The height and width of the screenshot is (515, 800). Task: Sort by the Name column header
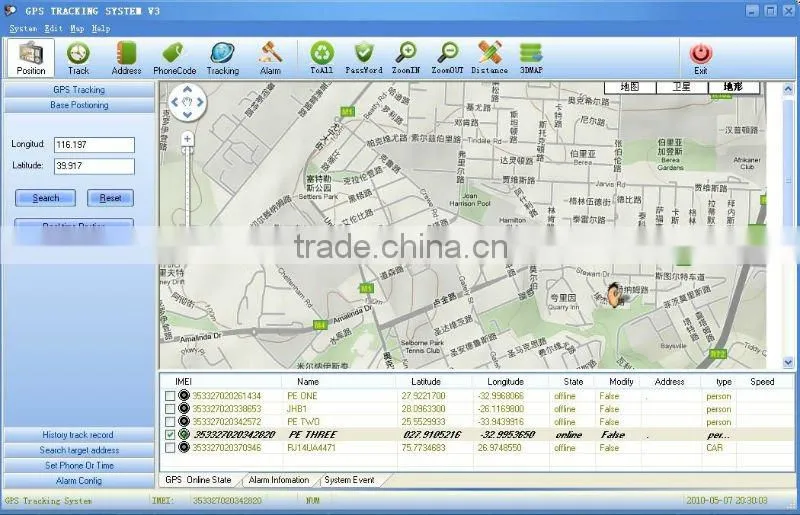(x=308, y=381)
